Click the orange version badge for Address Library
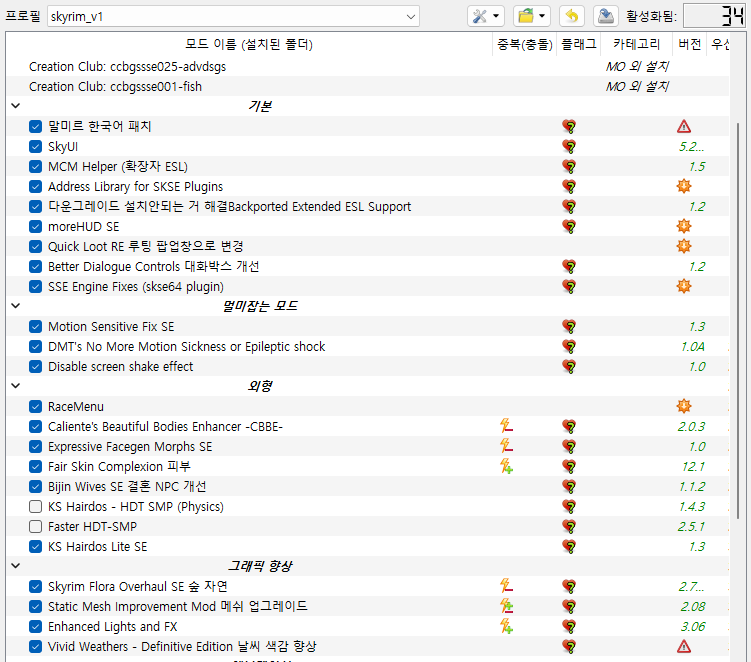751x662 pixels. point(684,186)
